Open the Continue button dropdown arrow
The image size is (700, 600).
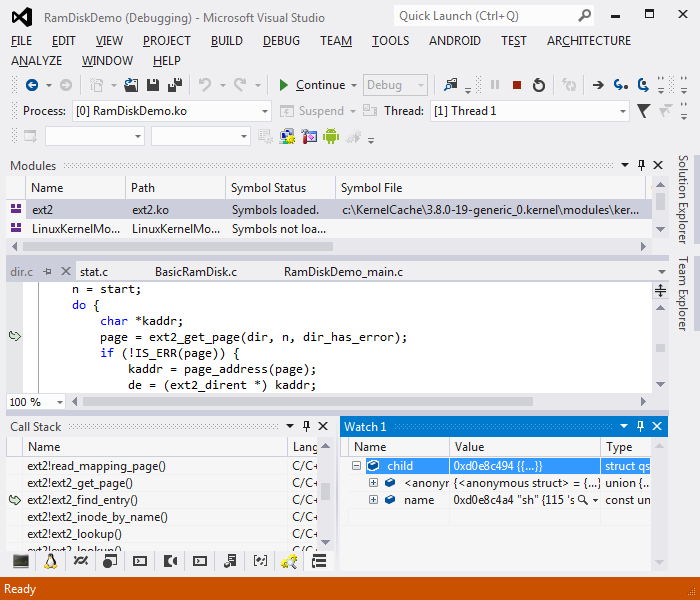[354, 85]
